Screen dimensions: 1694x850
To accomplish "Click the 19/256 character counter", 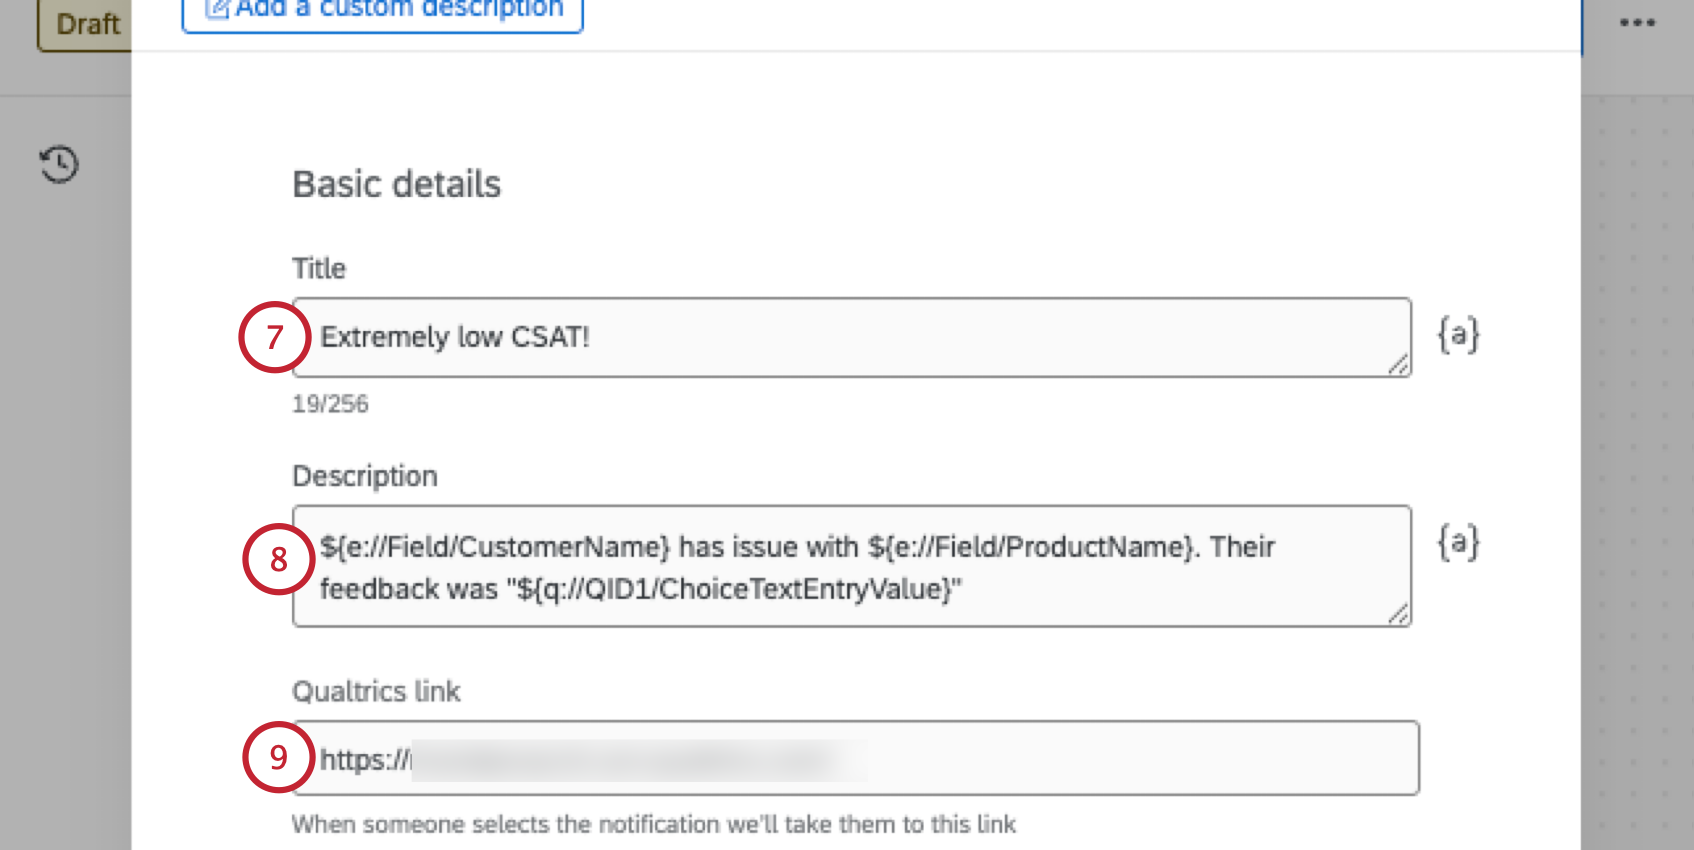I will (330, 404).
